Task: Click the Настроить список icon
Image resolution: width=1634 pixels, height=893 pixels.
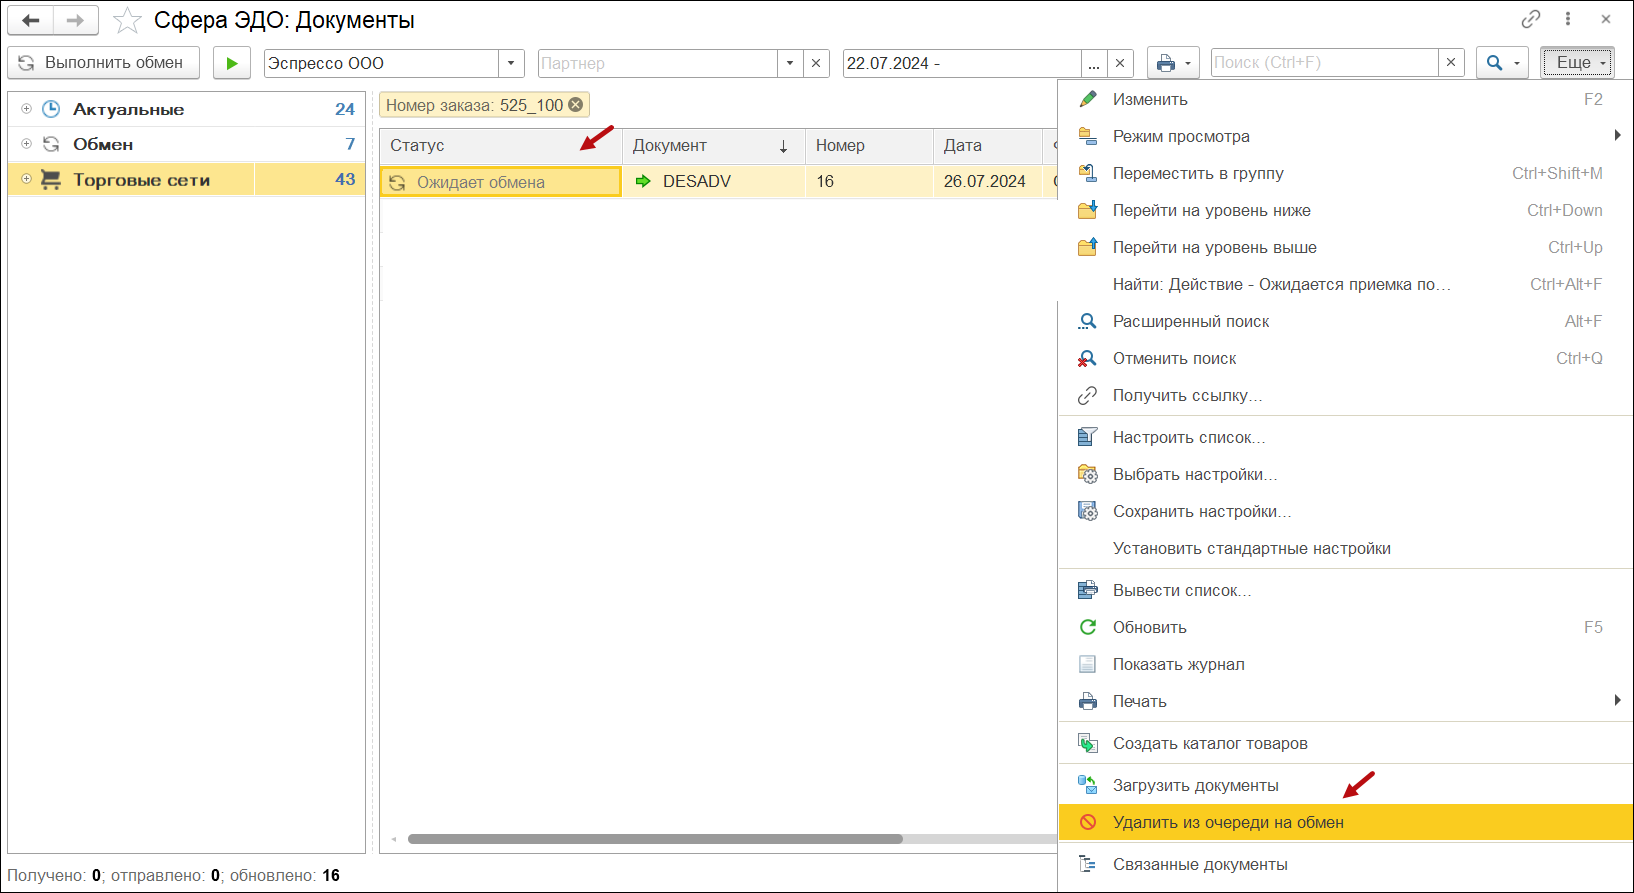Action: point(1088,437)
